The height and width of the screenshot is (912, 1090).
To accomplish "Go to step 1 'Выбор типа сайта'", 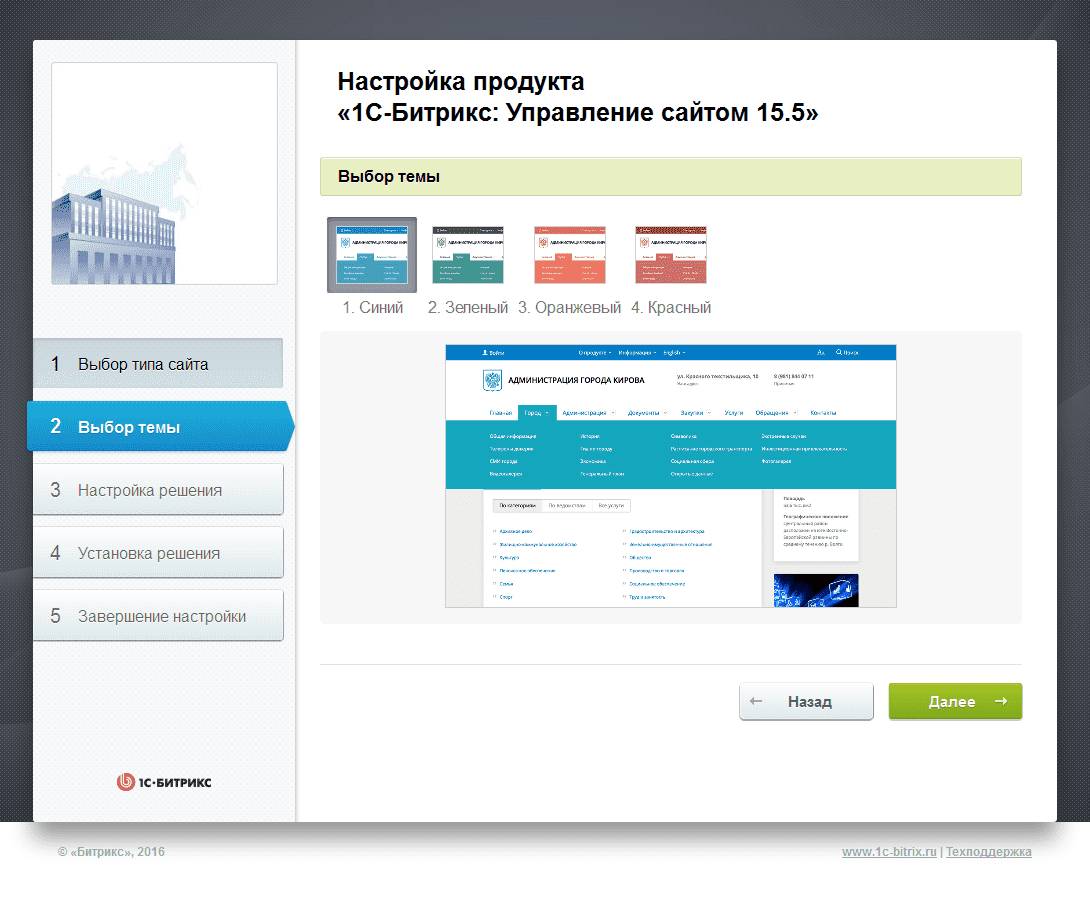I will 158,364.
